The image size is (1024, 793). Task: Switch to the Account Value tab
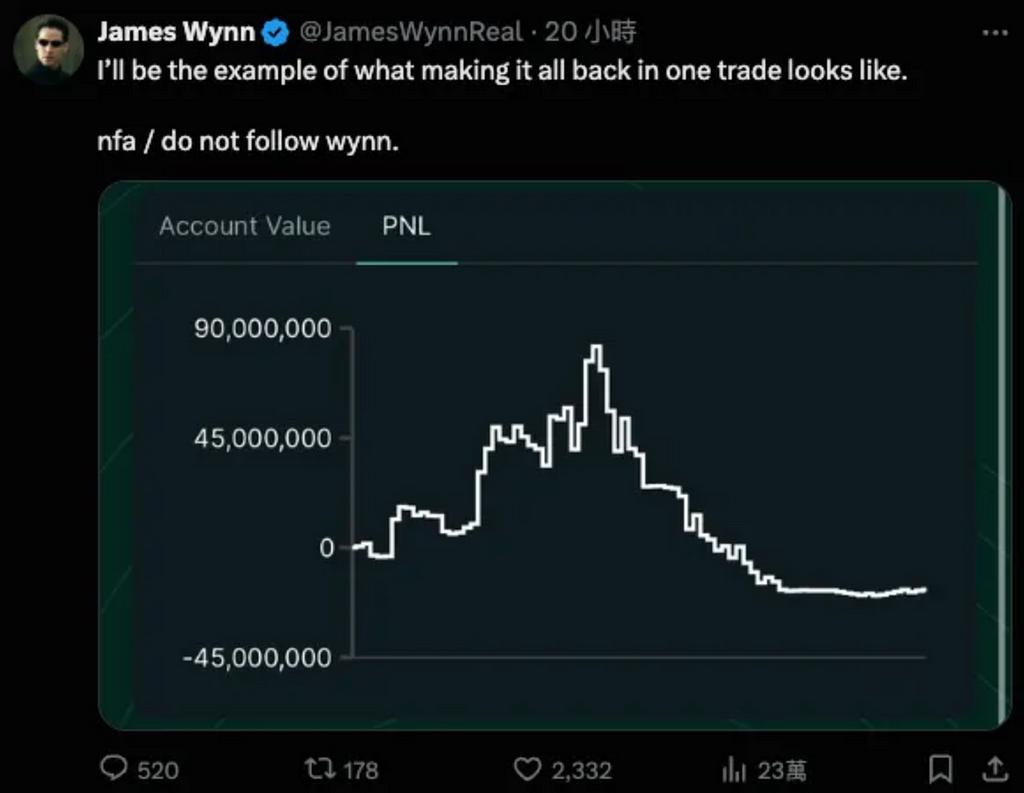pyautogui.click(x=245, y=226)
